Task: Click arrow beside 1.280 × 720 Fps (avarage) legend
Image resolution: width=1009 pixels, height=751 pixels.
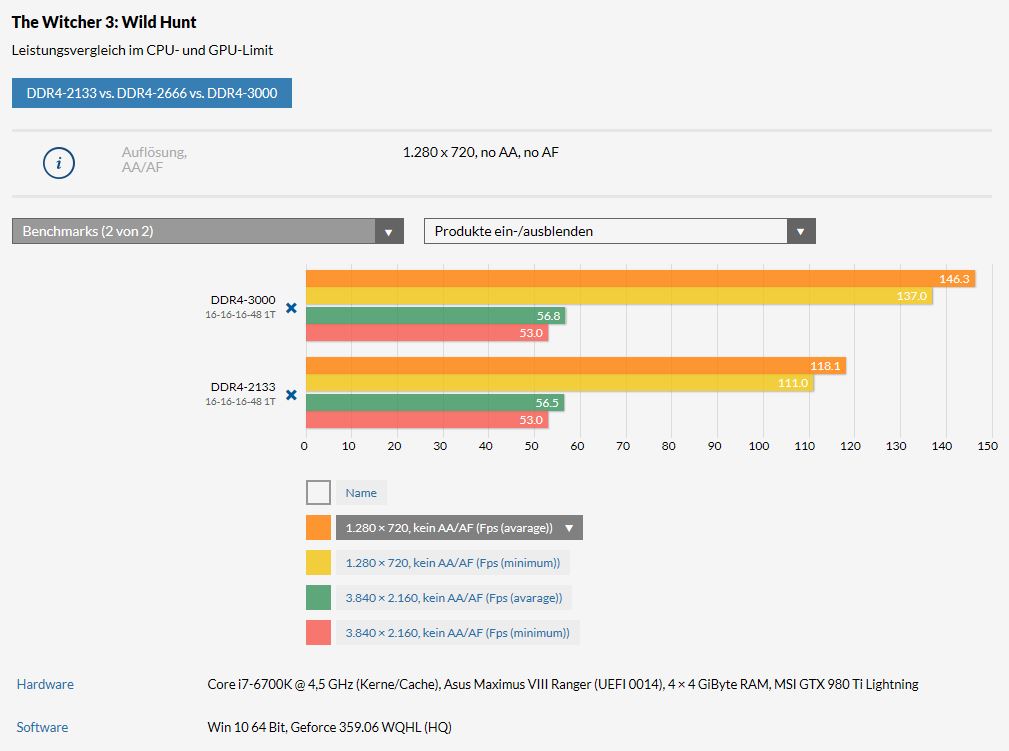Action: click(569, 528)
